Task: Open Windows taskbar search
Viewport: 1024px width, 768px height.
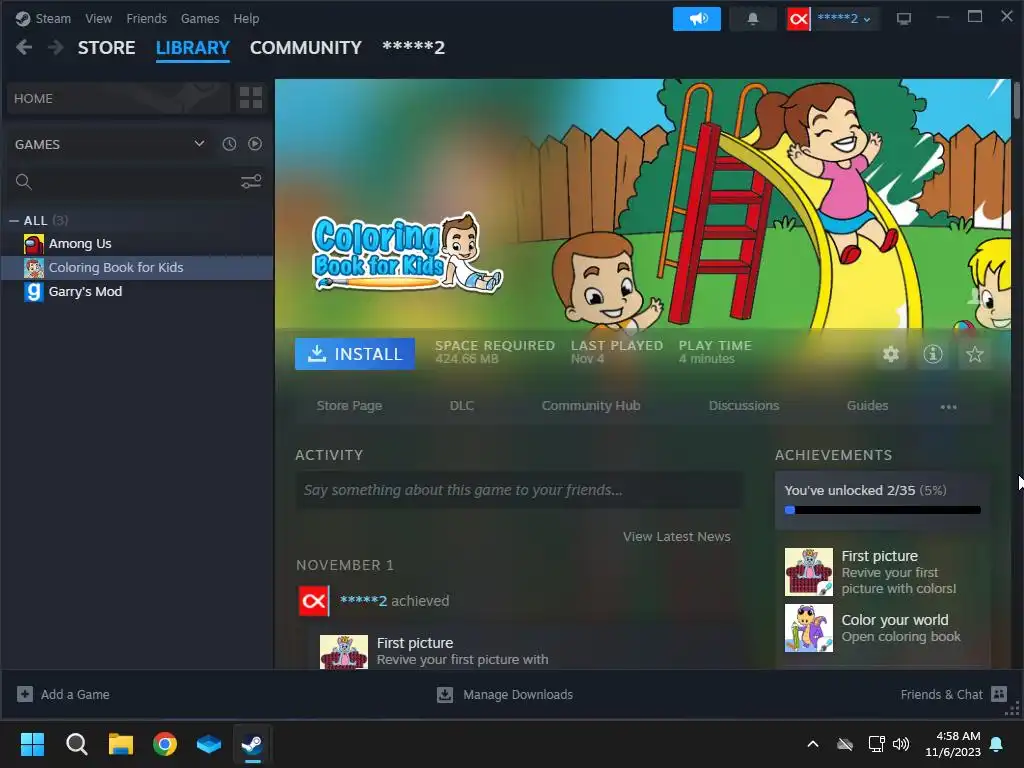Action: (76, 744)
